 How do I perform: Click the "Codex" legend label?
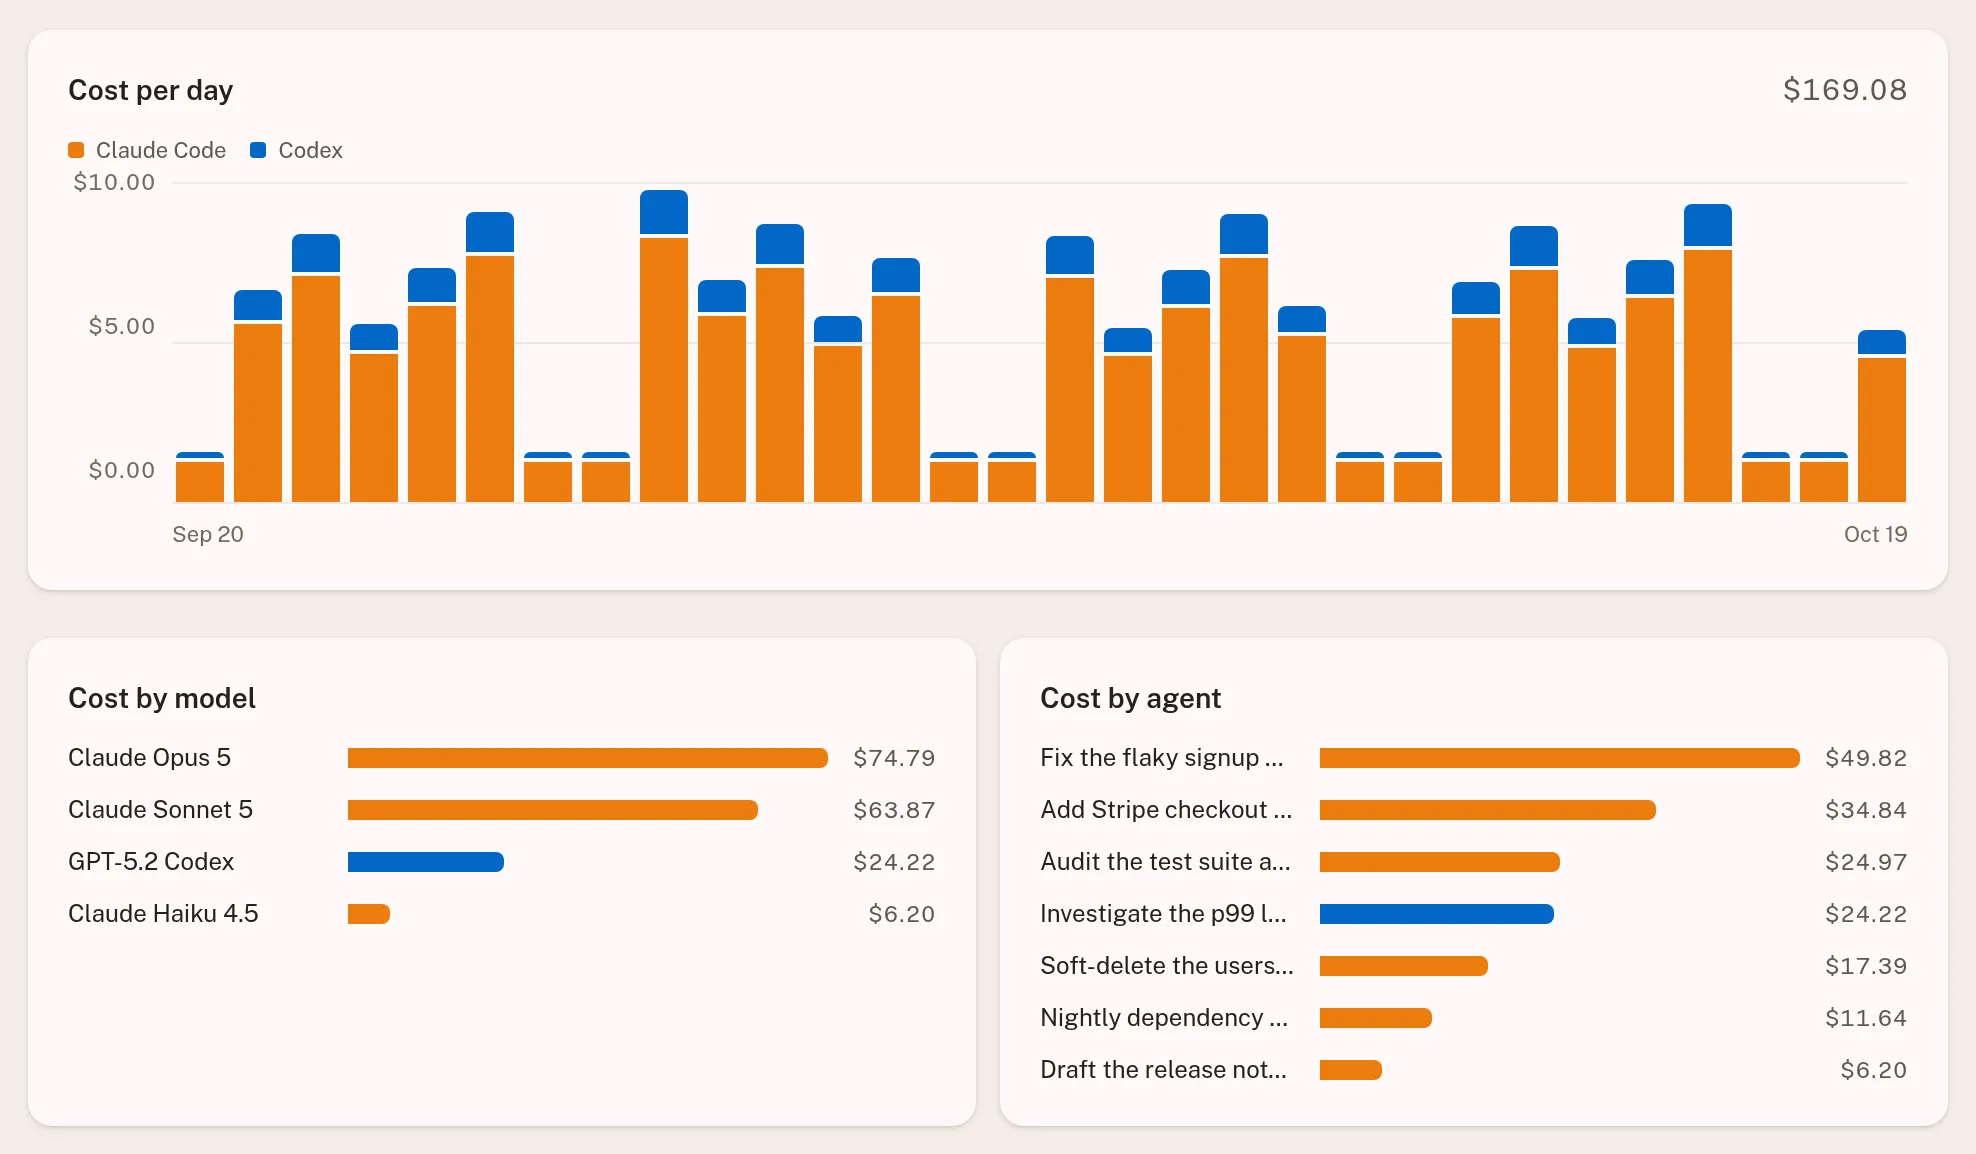310,150
